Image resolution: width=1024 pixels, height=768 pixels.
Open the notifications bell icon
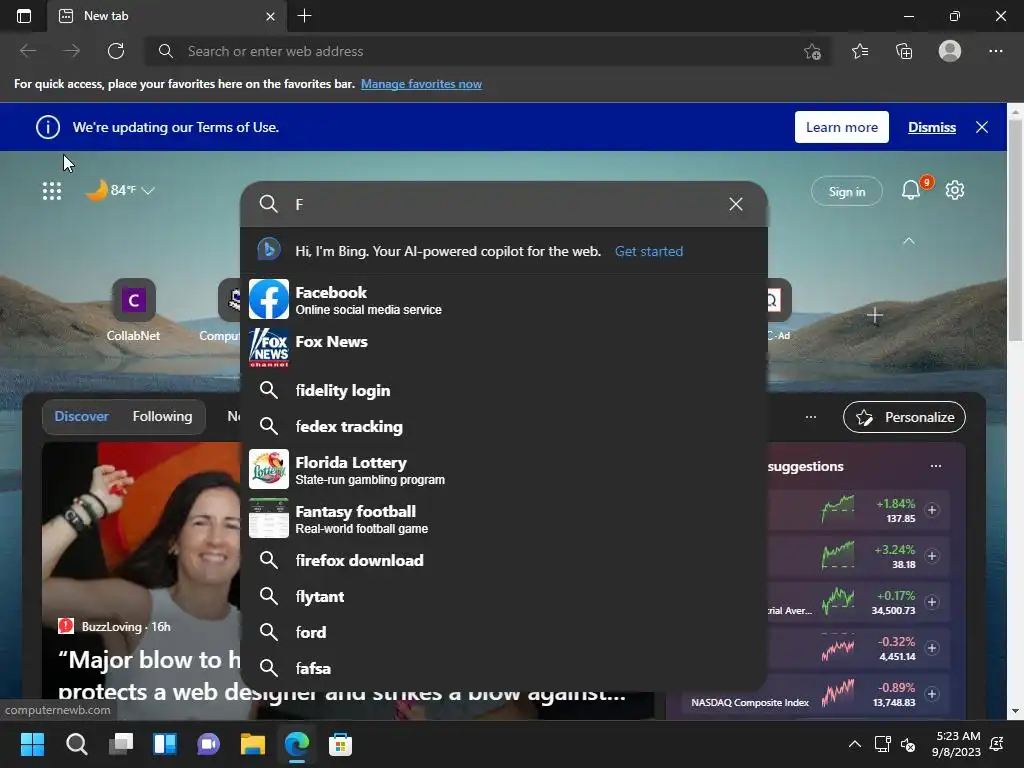tap(910, 190)
